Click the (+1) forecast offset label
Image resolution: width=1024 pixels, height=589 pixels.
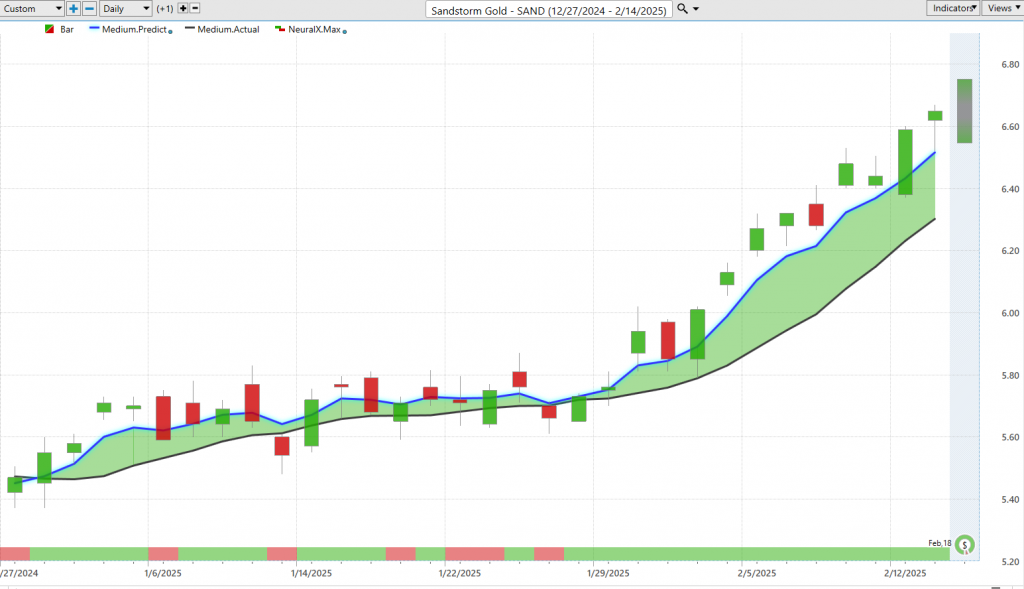pos(165,8)
